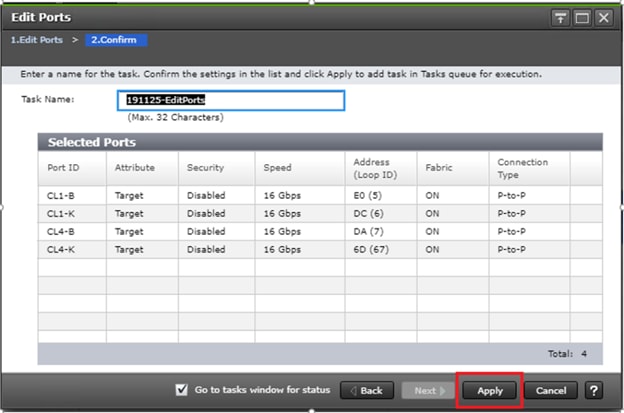Click the Selected Ports table title
The height and width of the screenshot is (413, 624).
point(92,142)
